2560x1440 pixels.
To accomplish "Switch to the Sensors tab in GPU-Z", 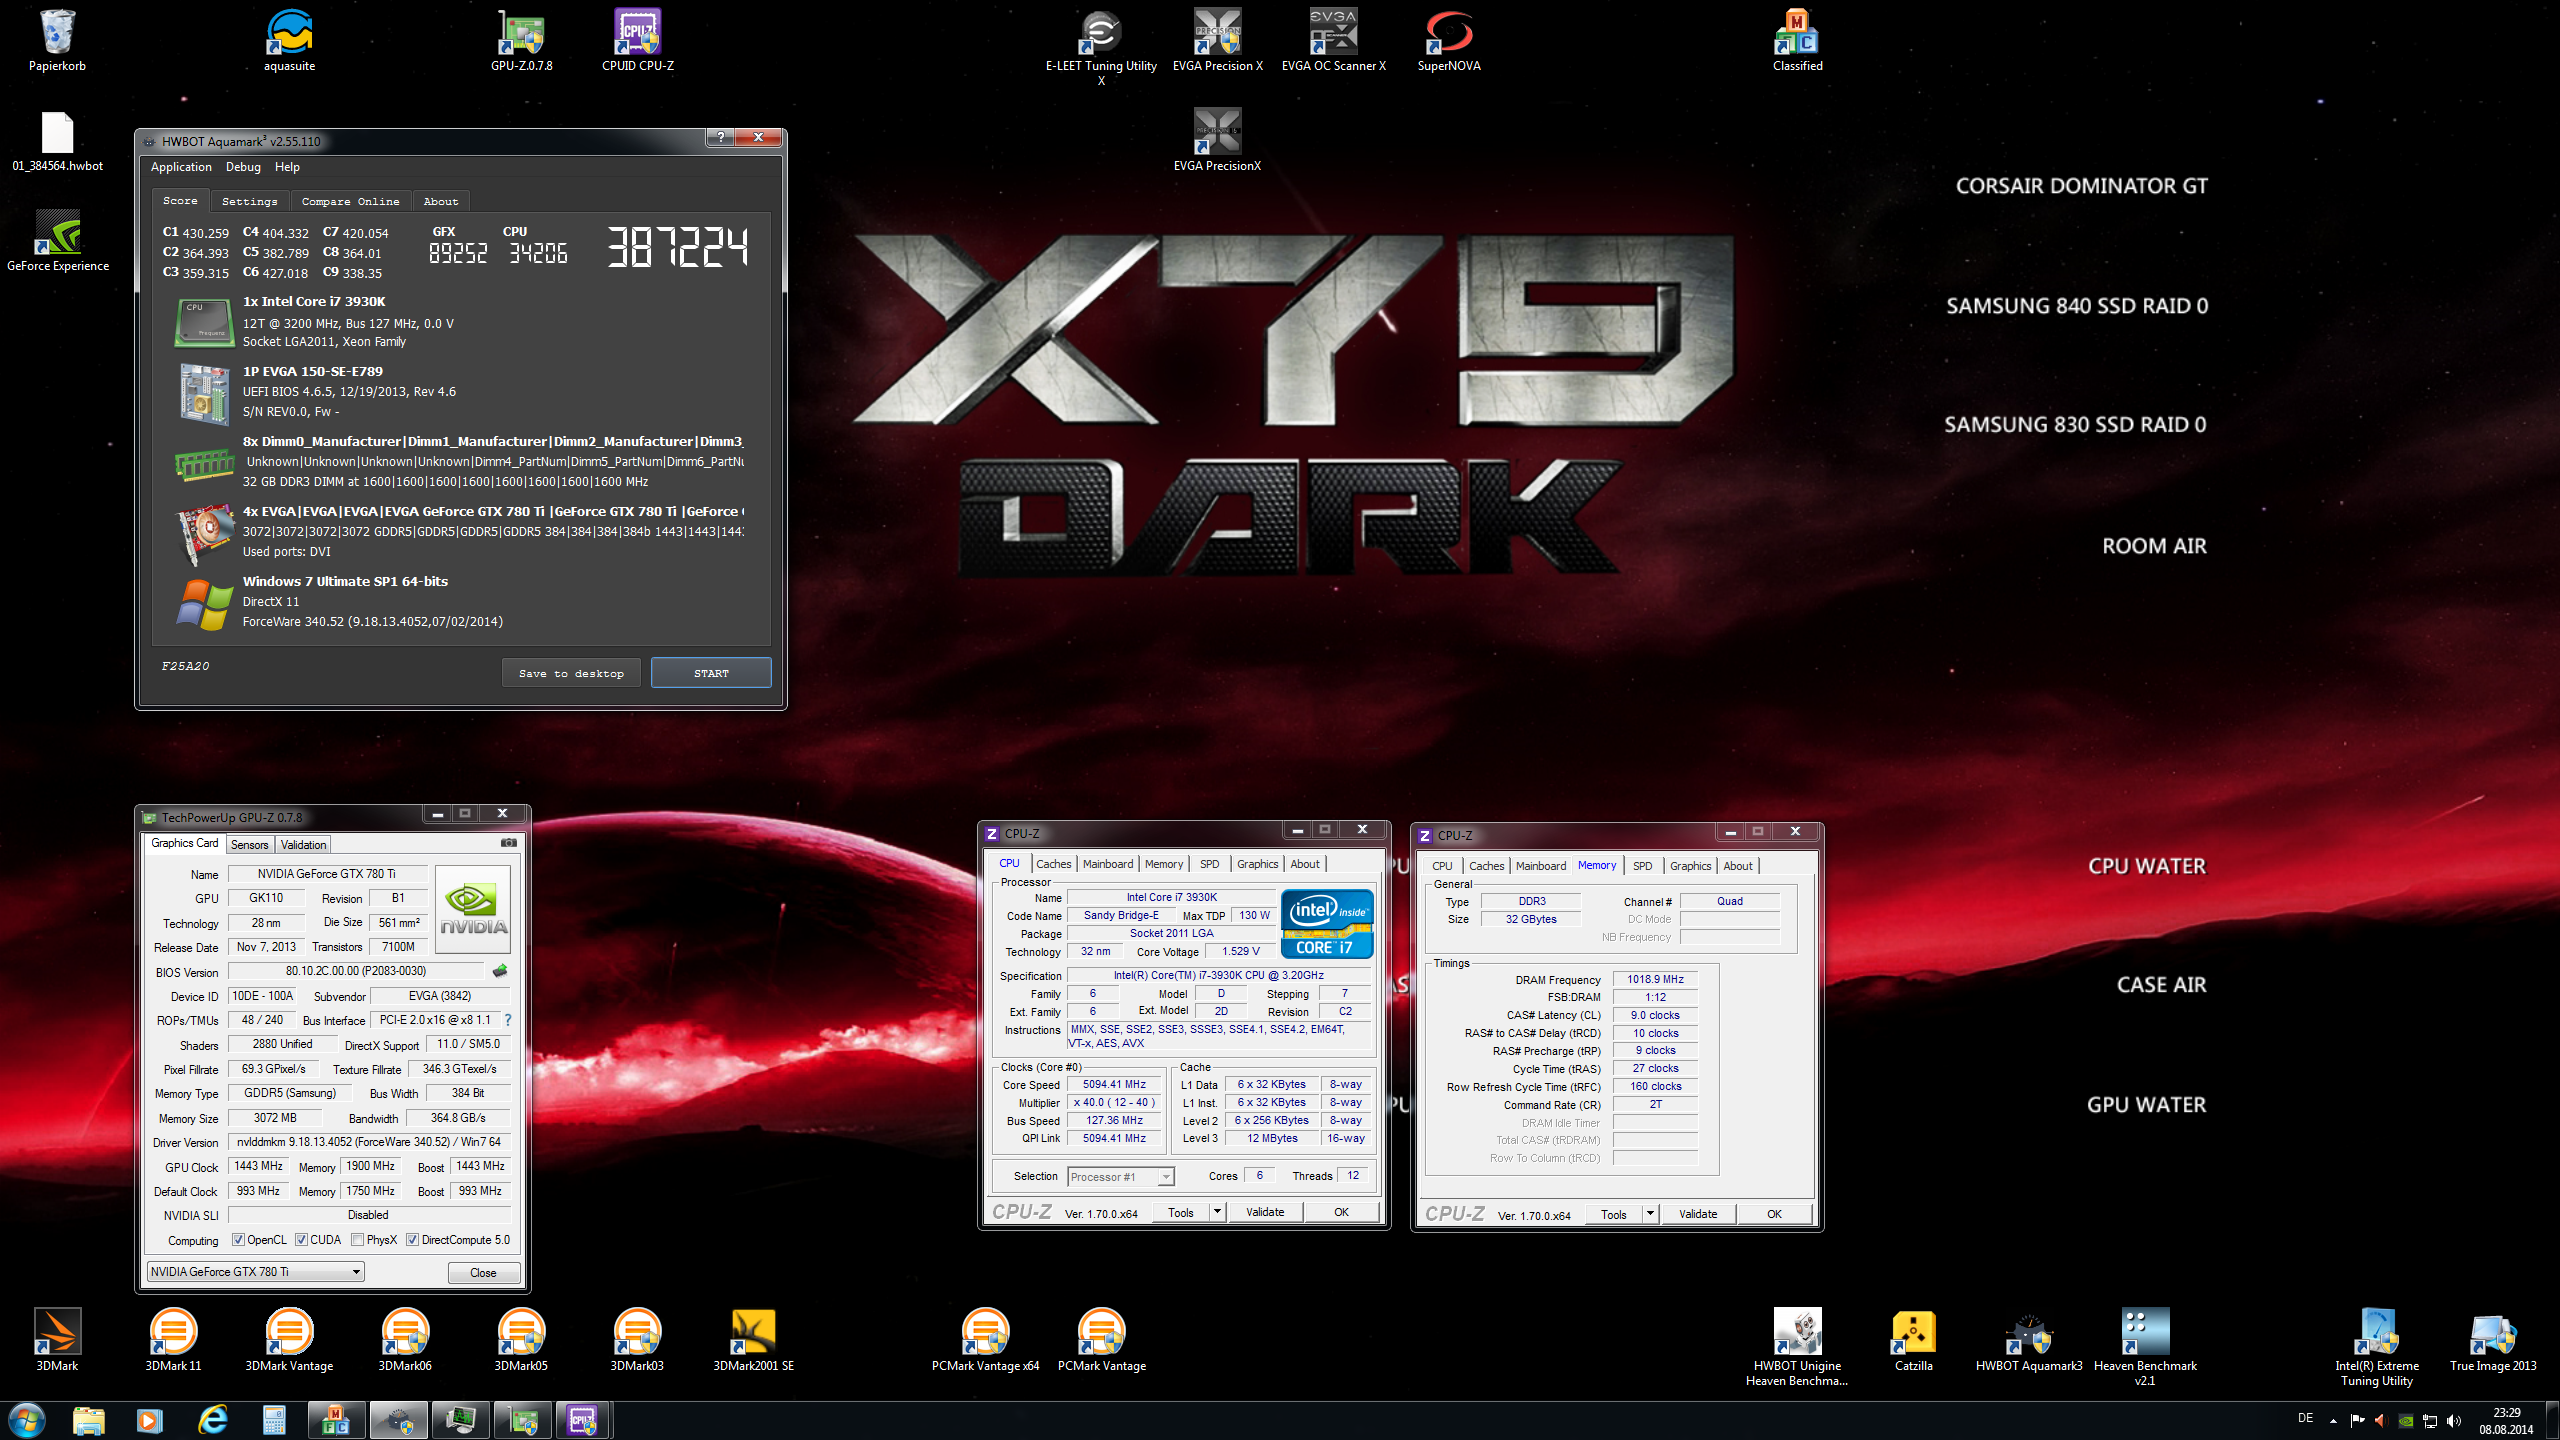I will tap(250, 845).
